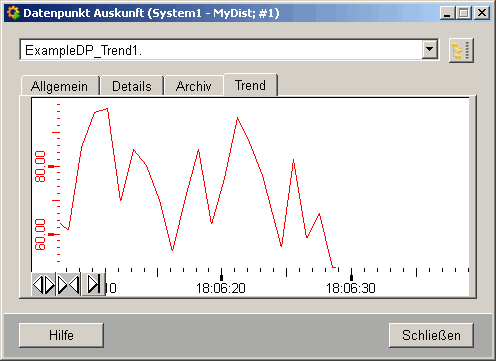Click the 18:06:30 time axis label
The width and height of the screenshot is (496, 361).
point(351,288)
